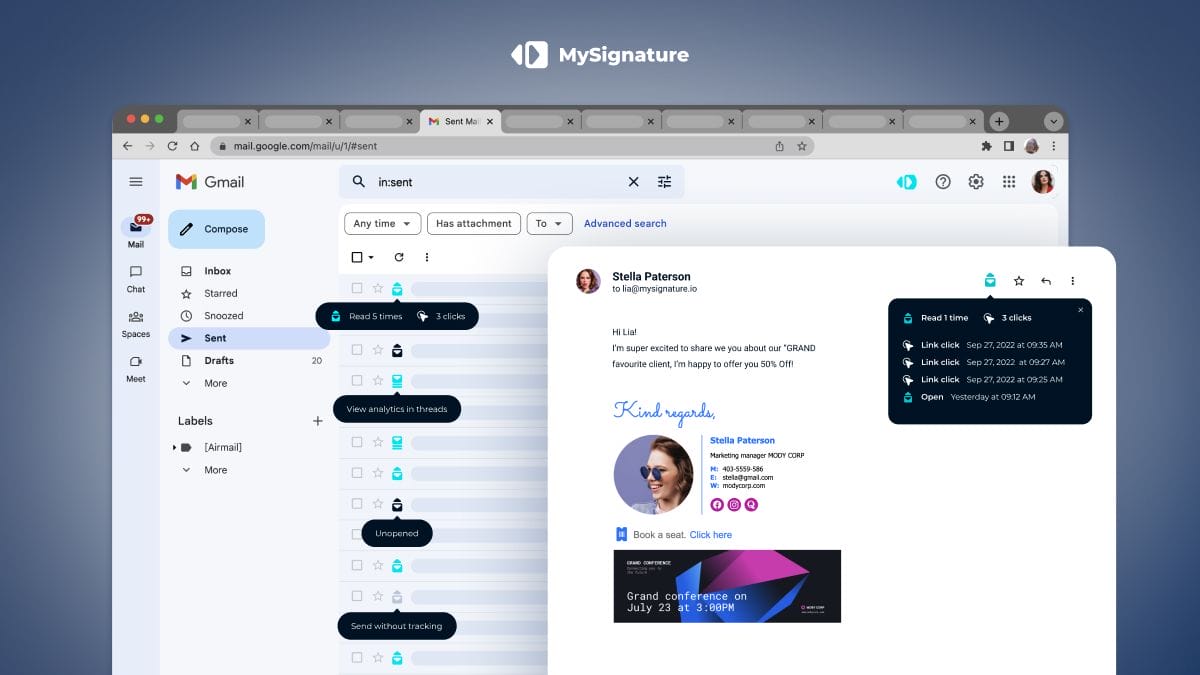The image size is (1200, 675).
Task: Click the refresh icon above email list
Action: (399, 257)
